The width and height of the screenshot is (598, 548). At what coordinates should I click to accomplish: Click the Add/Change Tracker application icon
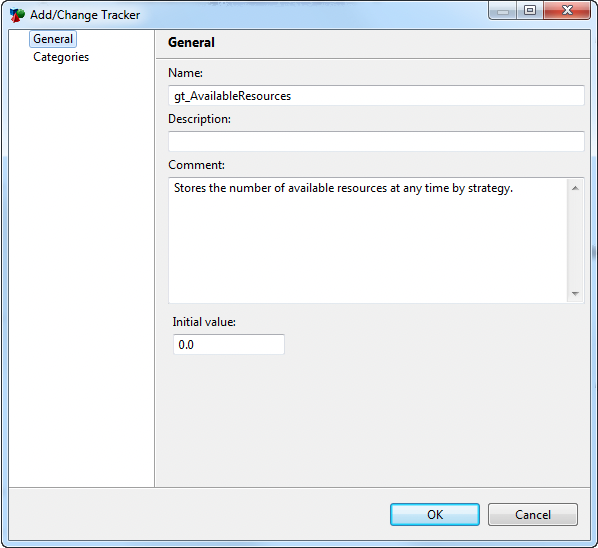coord(17,15)
